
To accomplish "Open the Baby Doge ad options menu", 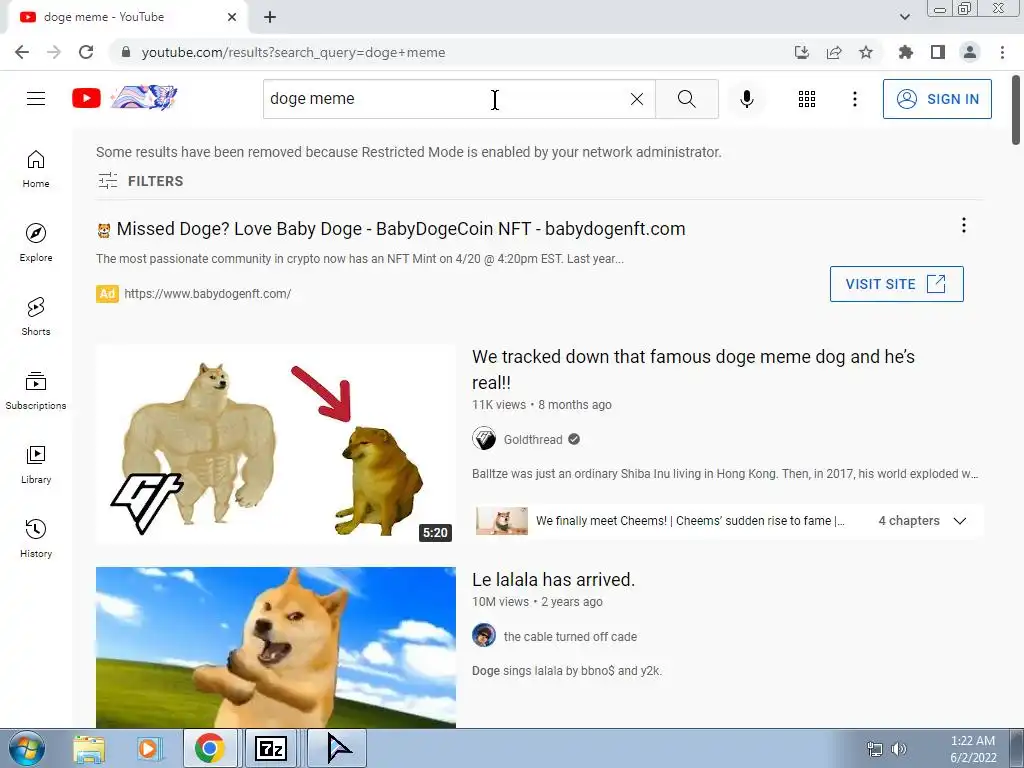I will (x=963, y=225).
